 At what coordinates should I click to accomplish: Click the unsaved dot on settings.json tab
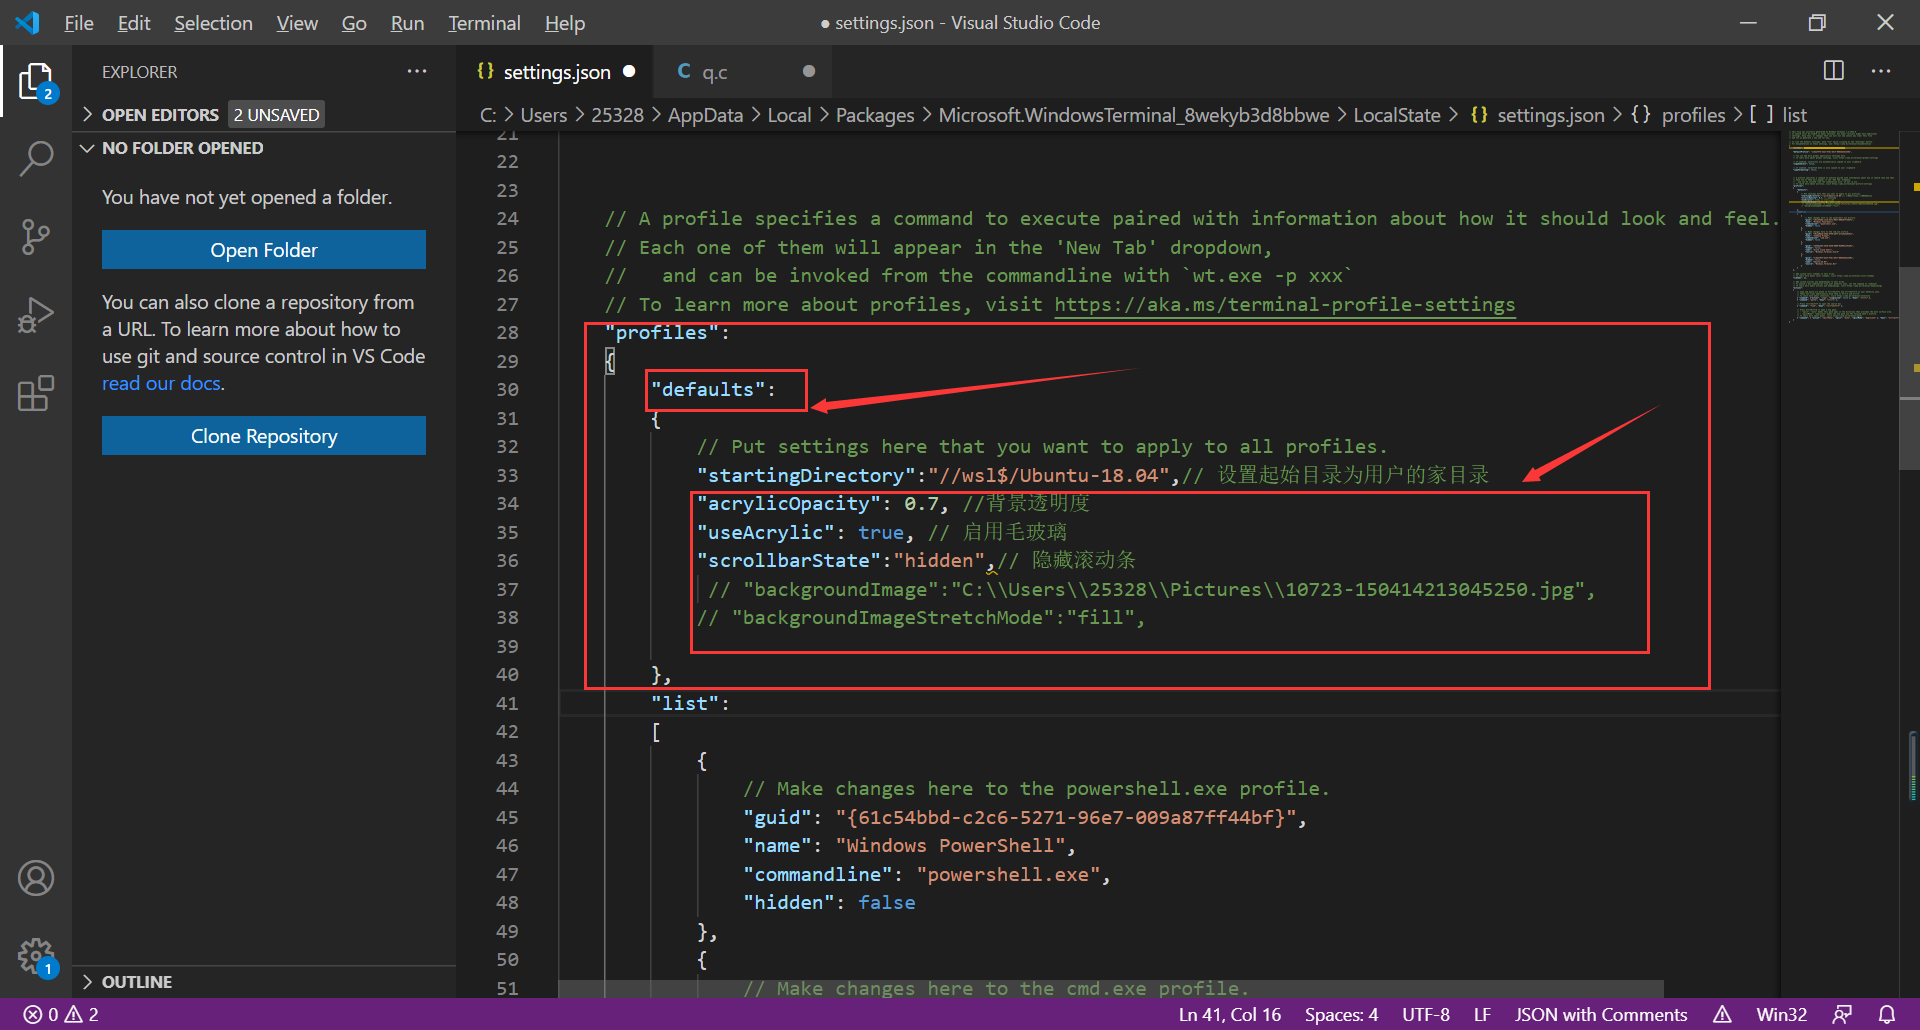pos(629,71)
